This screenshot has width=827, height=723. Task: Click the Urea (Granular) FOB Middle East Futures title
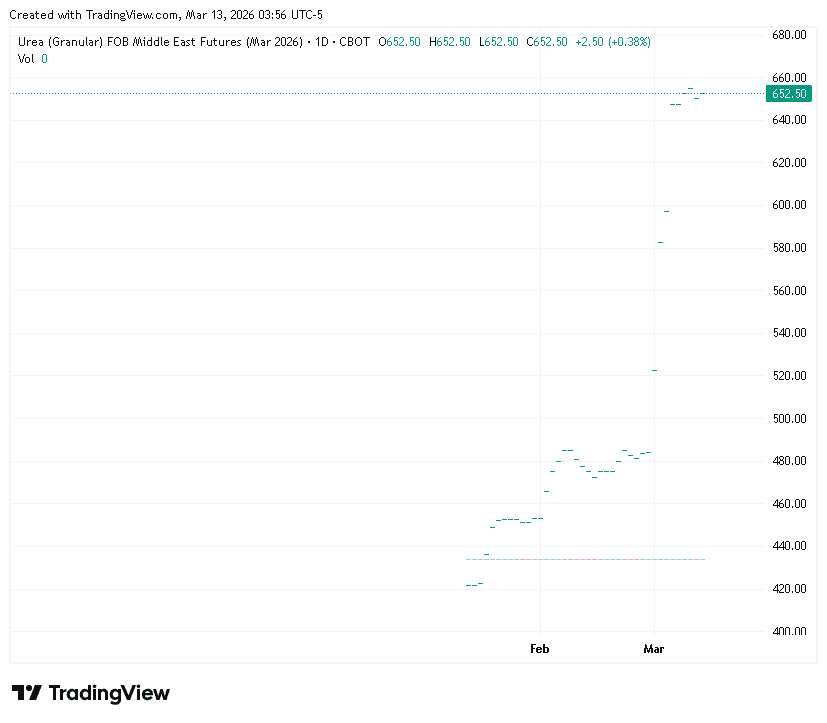coord(160,42)
